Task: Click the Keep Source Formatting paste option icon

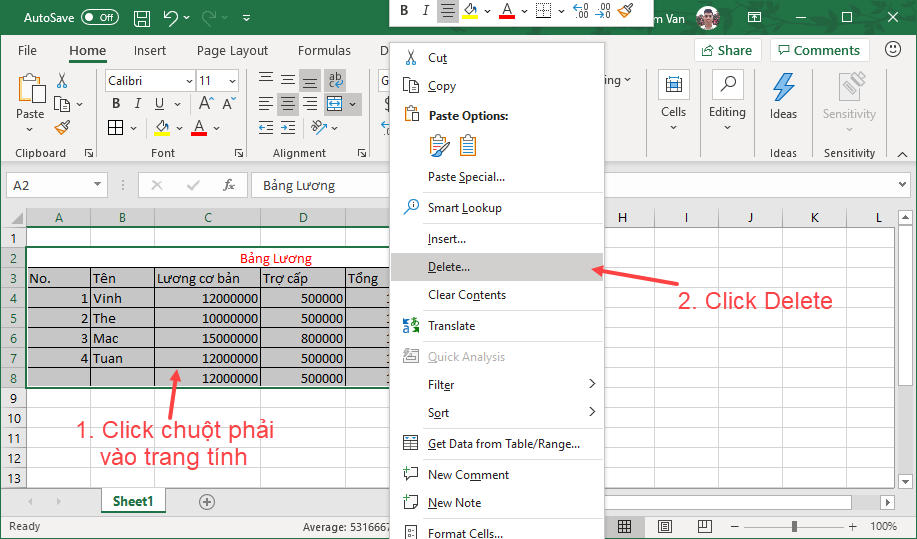Action: click(439, 146)
